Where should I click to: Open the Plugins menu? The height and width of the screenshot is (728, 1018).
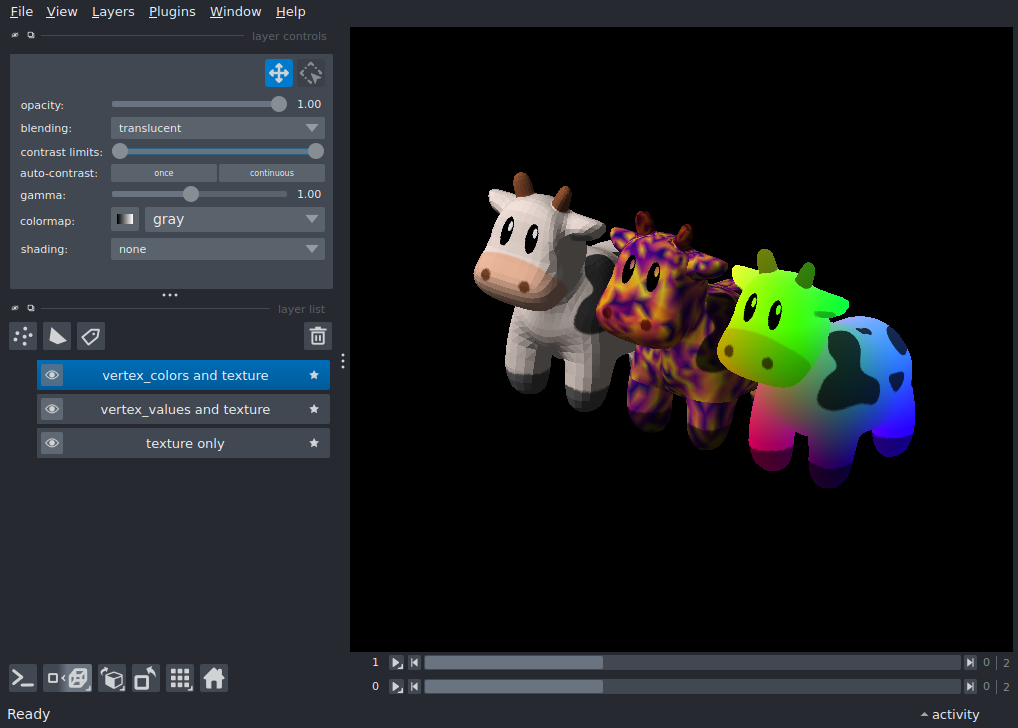tap(172, 12)
